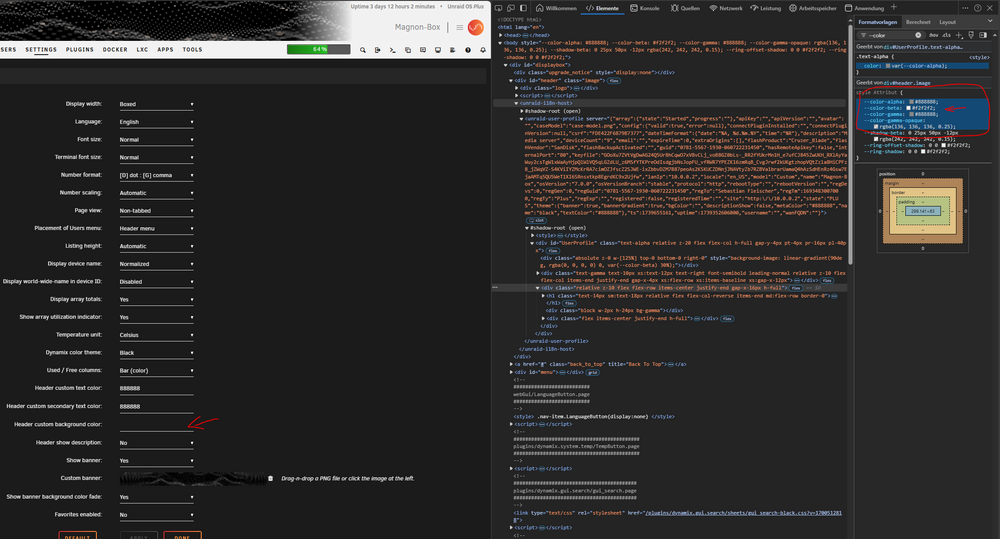Expand more style tabs chevron beside Layout
1000x539 pixels.
tap(990, 22)
